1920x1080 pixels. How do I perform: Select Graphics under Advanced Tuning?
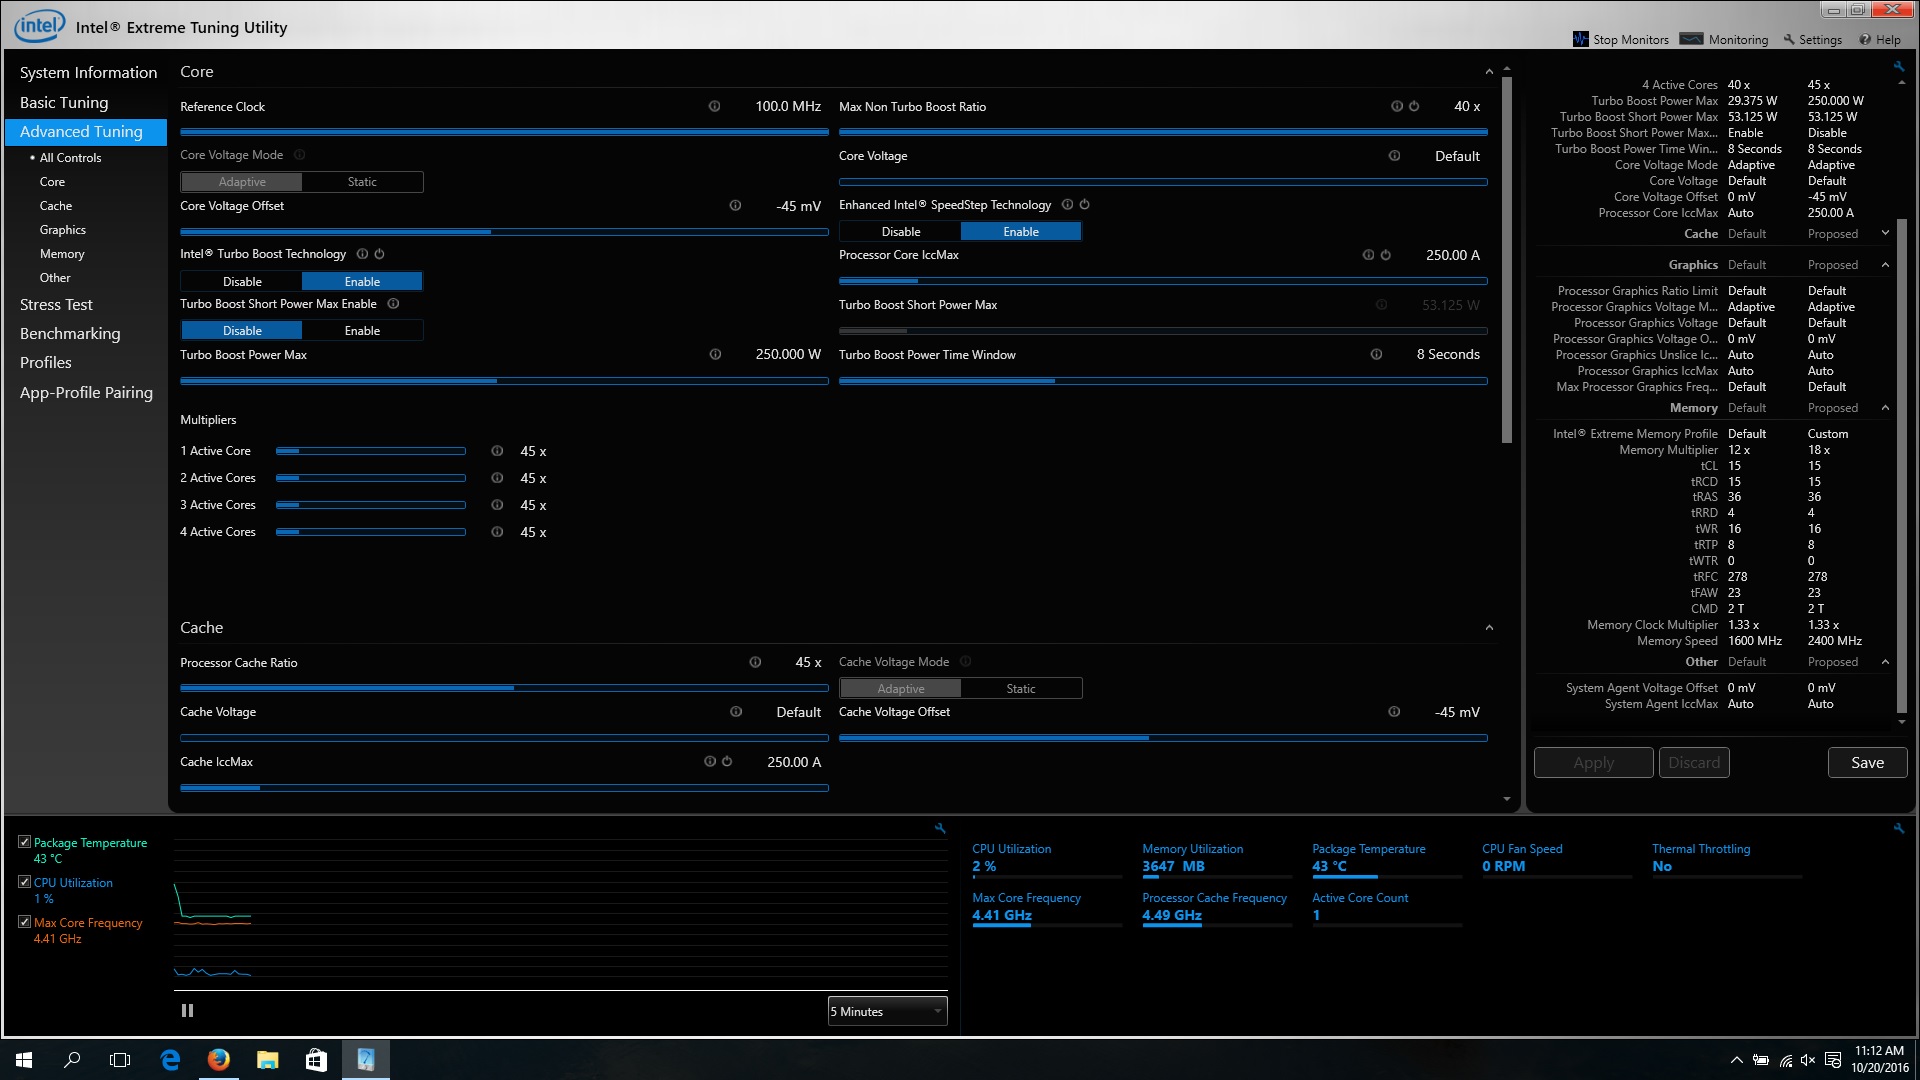pos(63,230)
